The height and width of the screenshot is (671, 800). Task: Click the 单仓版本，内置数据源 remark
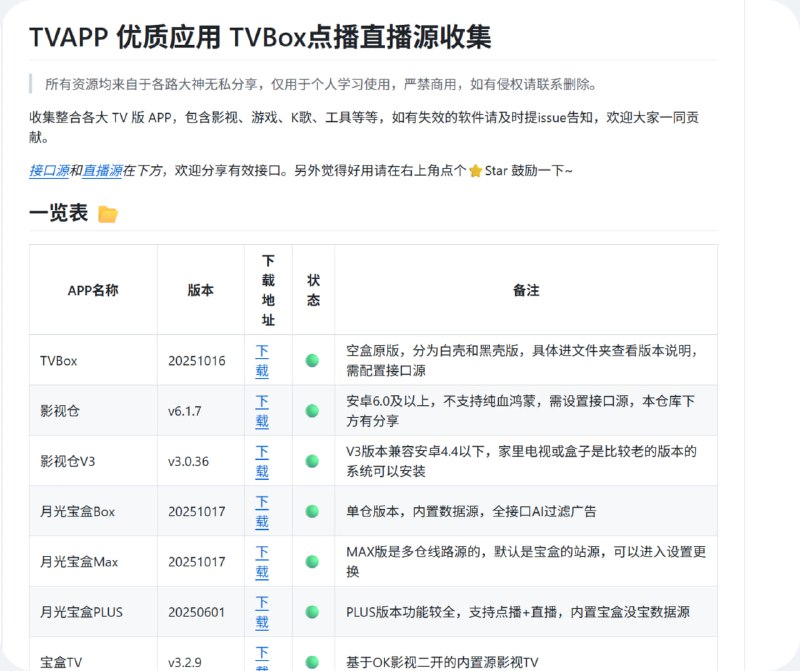[x=471, y=511]
